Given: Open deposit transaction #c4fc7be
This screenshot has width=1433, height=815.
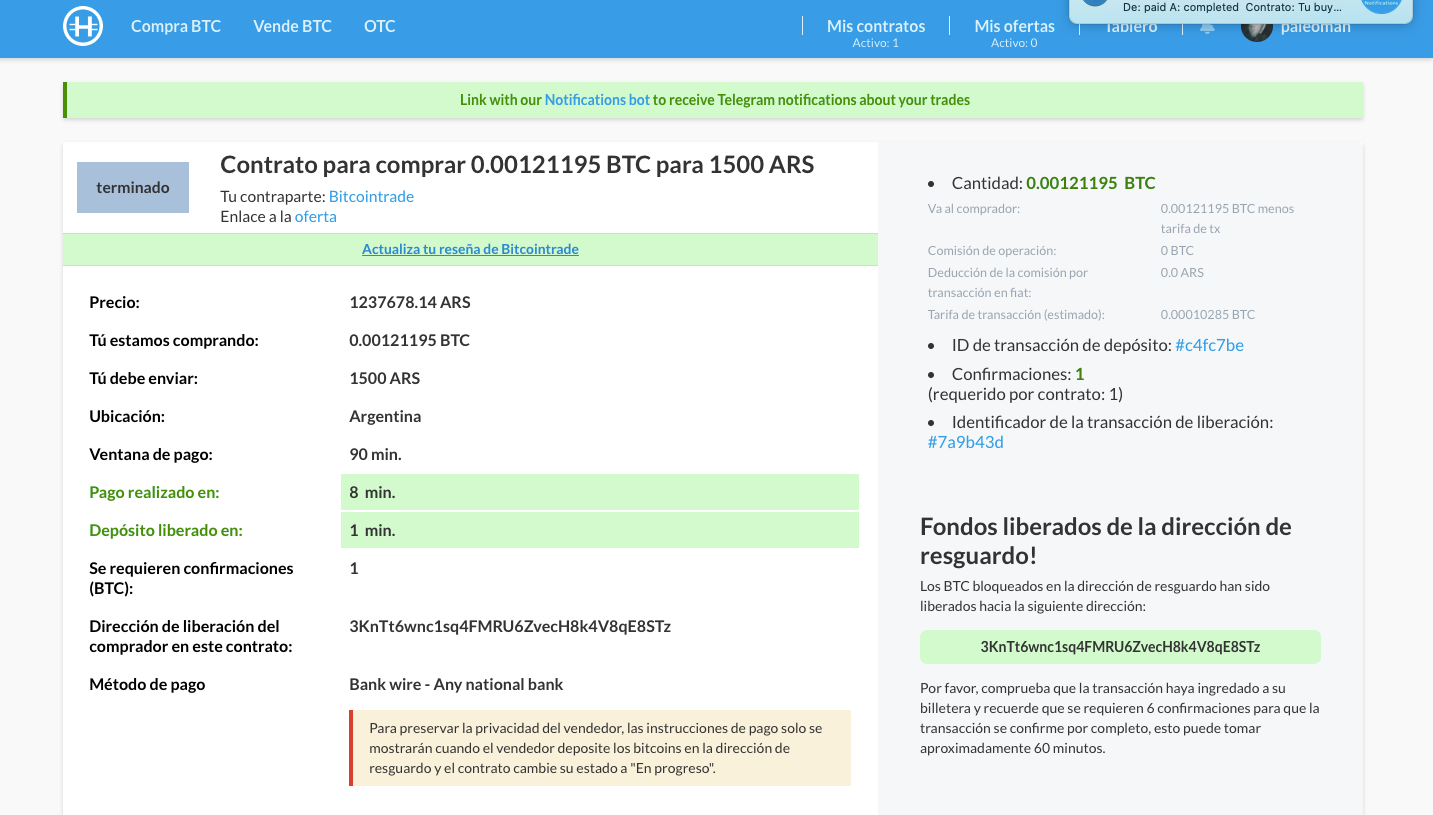Looking at the screenshot, I should pyautogui.click(x=1209, y=345).
